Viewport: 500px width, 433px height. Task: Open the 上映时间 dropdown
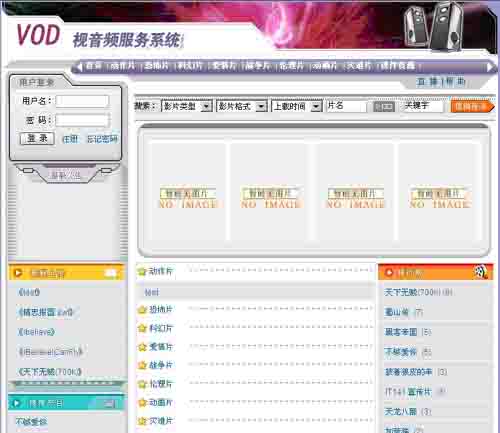(x=297, y=106)
